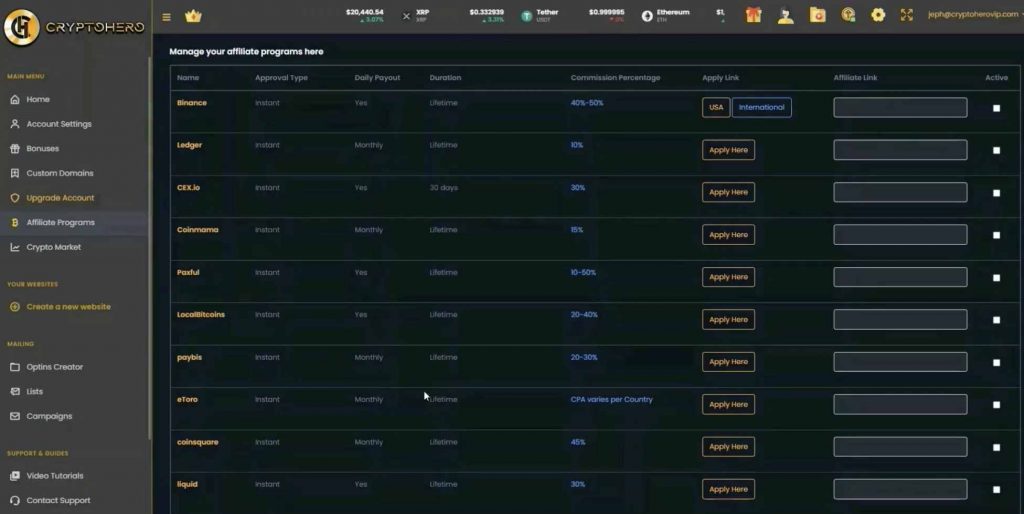The height and width of the screenshot is (514, 1024).
Task: Click the Ledger affiliate link field
Action: (900, 150)
